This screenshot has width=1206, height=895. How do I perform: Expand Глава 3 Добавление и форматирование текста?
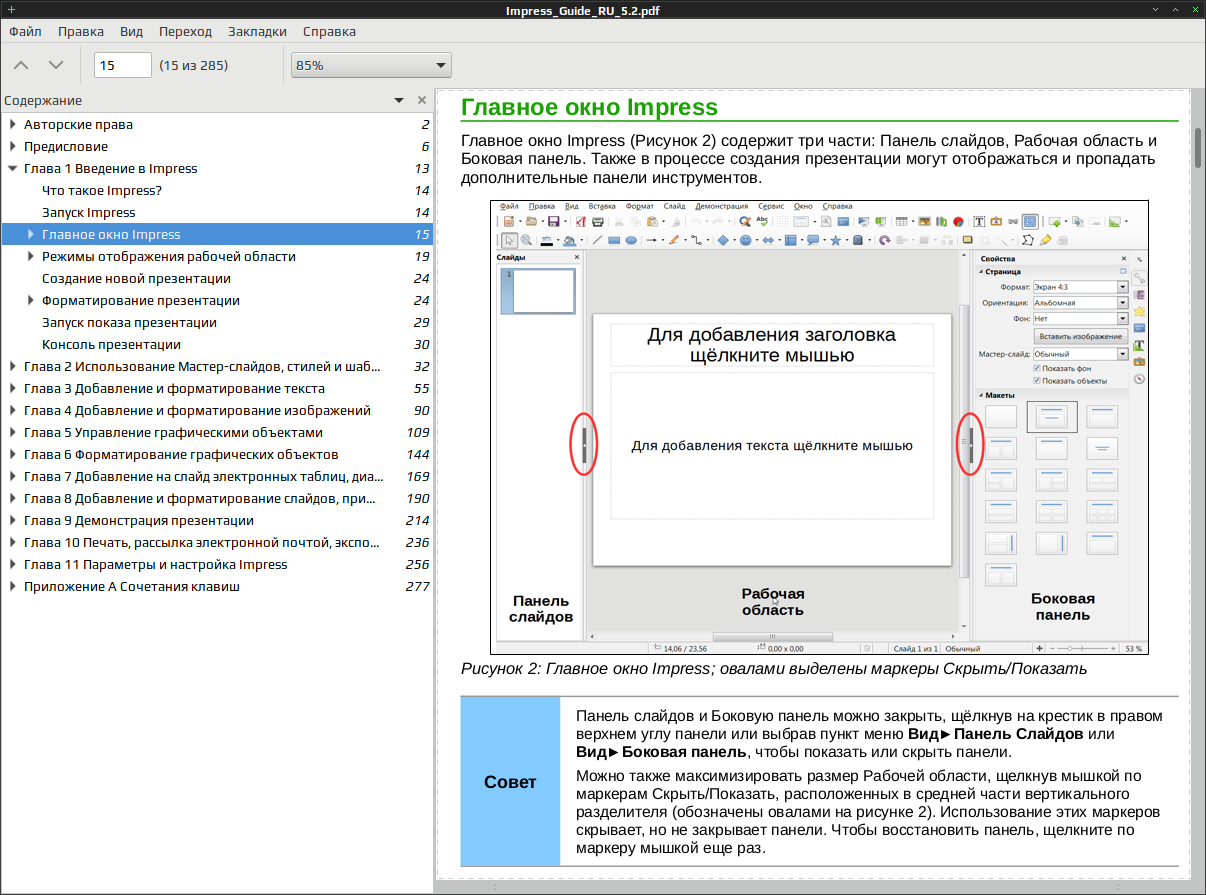pos(12,389)
